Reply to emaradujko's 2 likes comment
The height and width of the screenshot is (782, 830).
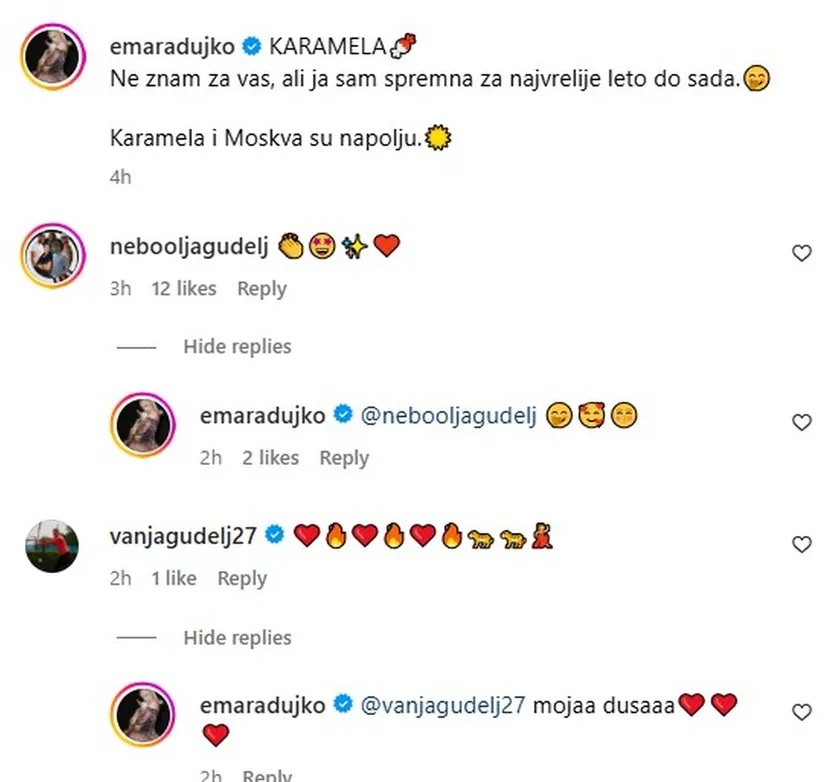(x=344, y=458)
